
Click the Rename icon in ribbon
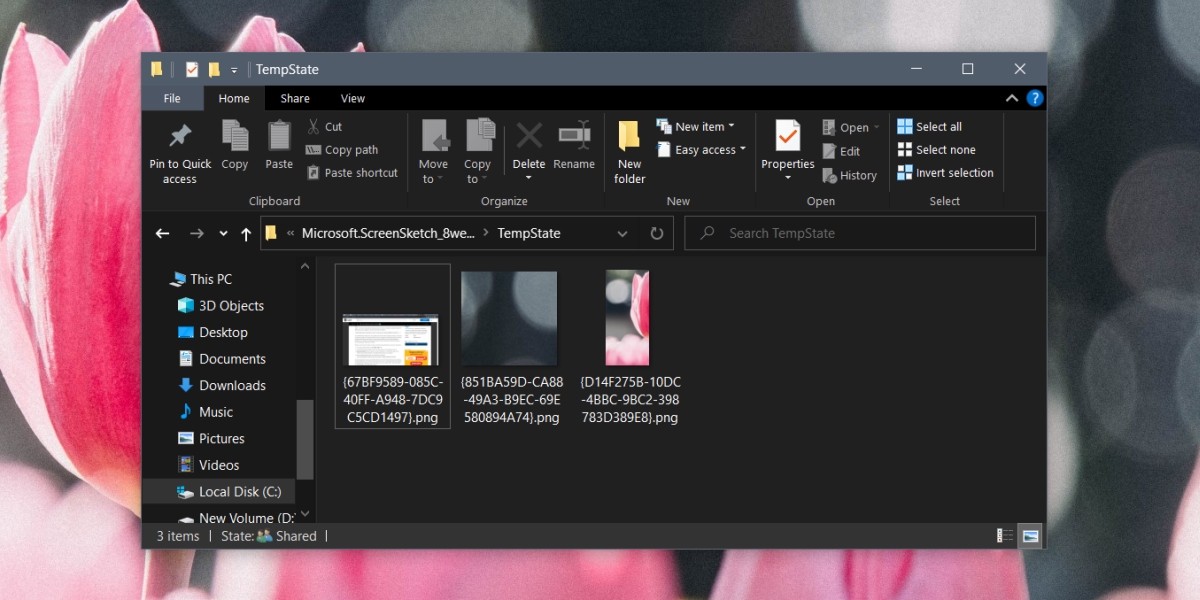coord(574,137)
